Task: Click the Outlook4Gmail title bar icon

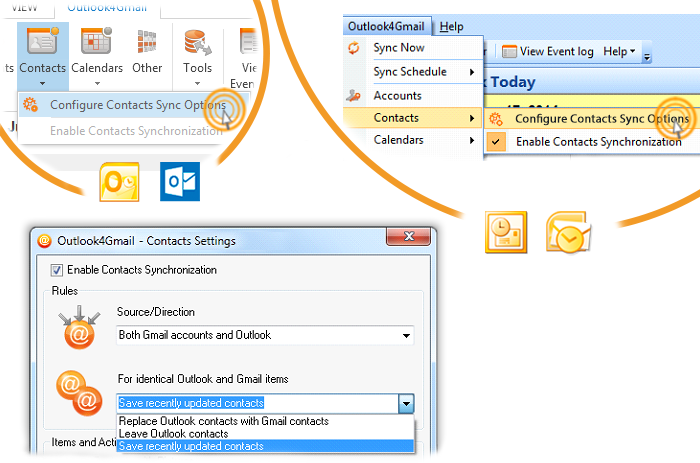Action: [44, 241]
